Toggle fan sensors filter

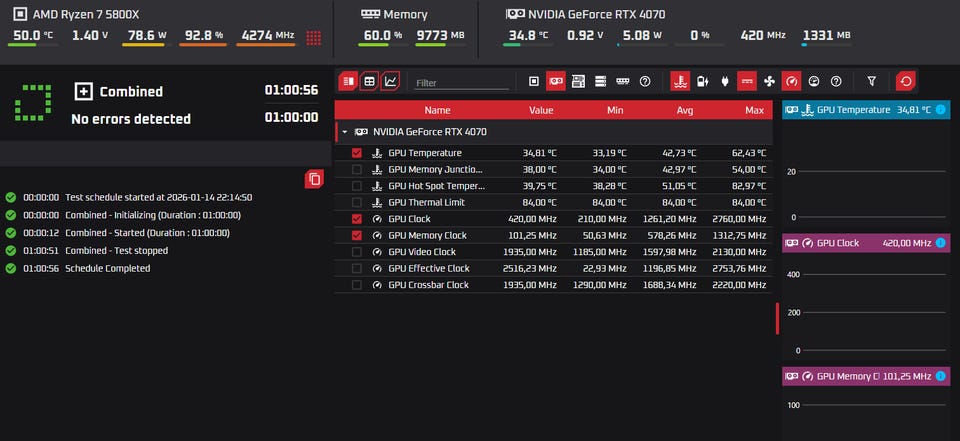click(x=770, y=81)
